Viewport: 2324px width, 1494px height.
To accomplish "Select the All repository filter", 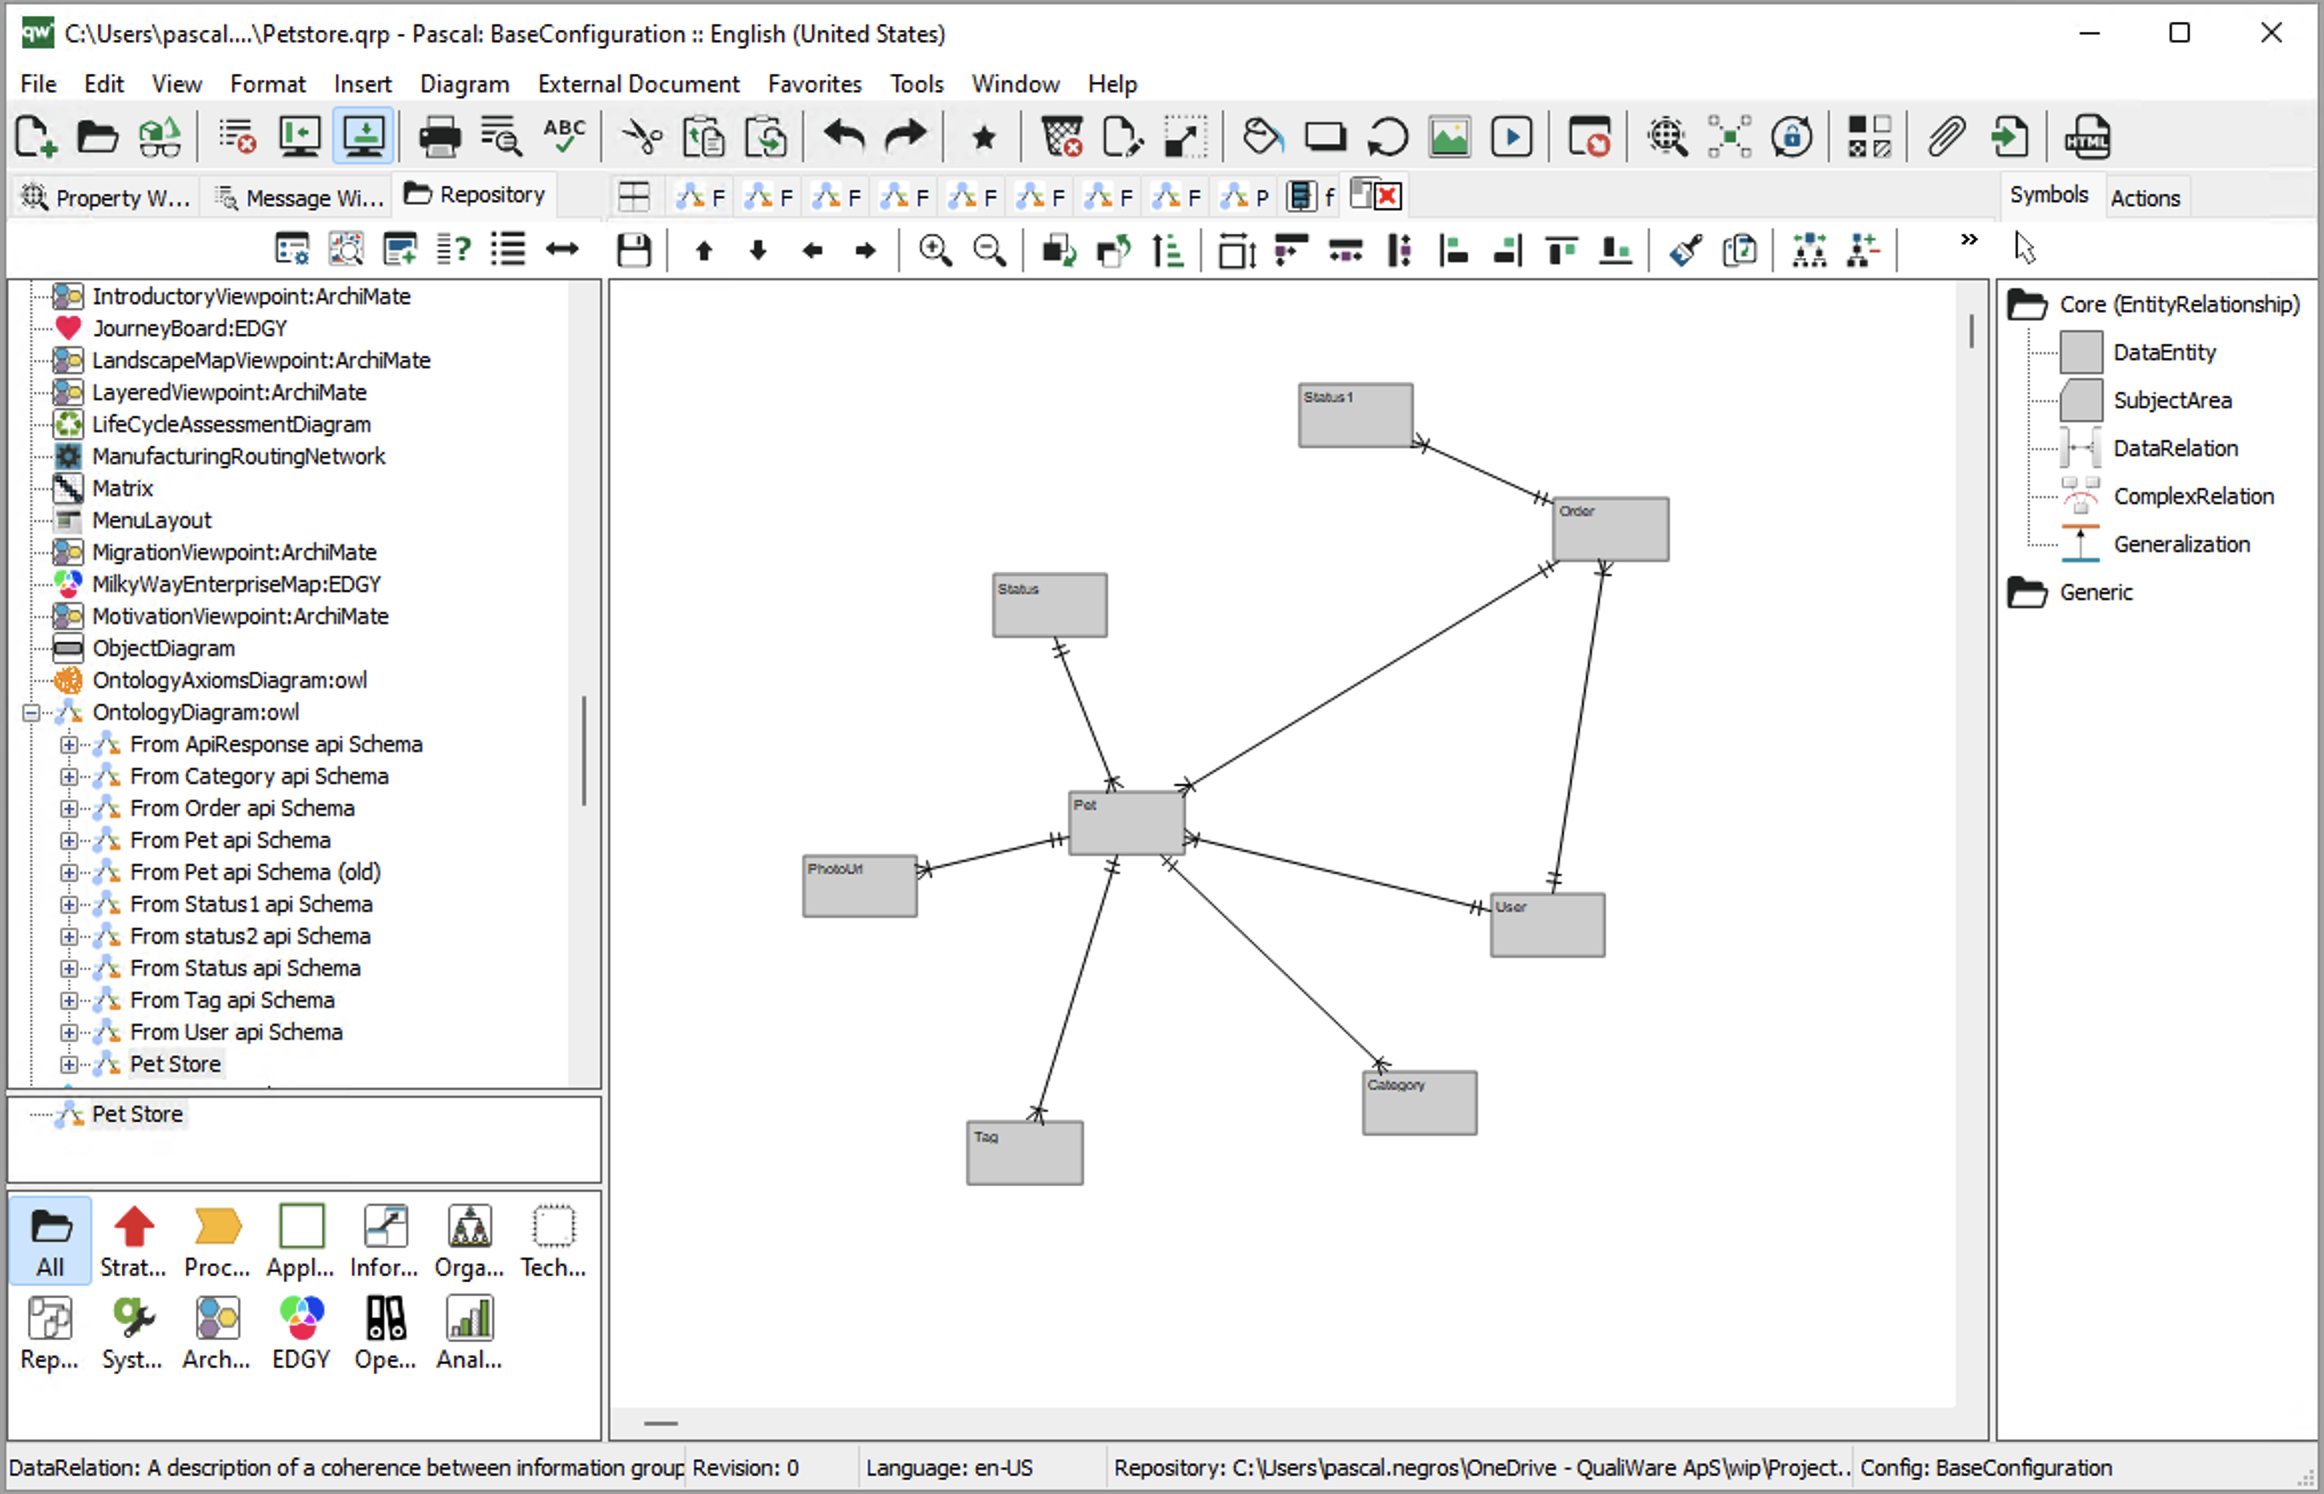I will coord(50,1240).
